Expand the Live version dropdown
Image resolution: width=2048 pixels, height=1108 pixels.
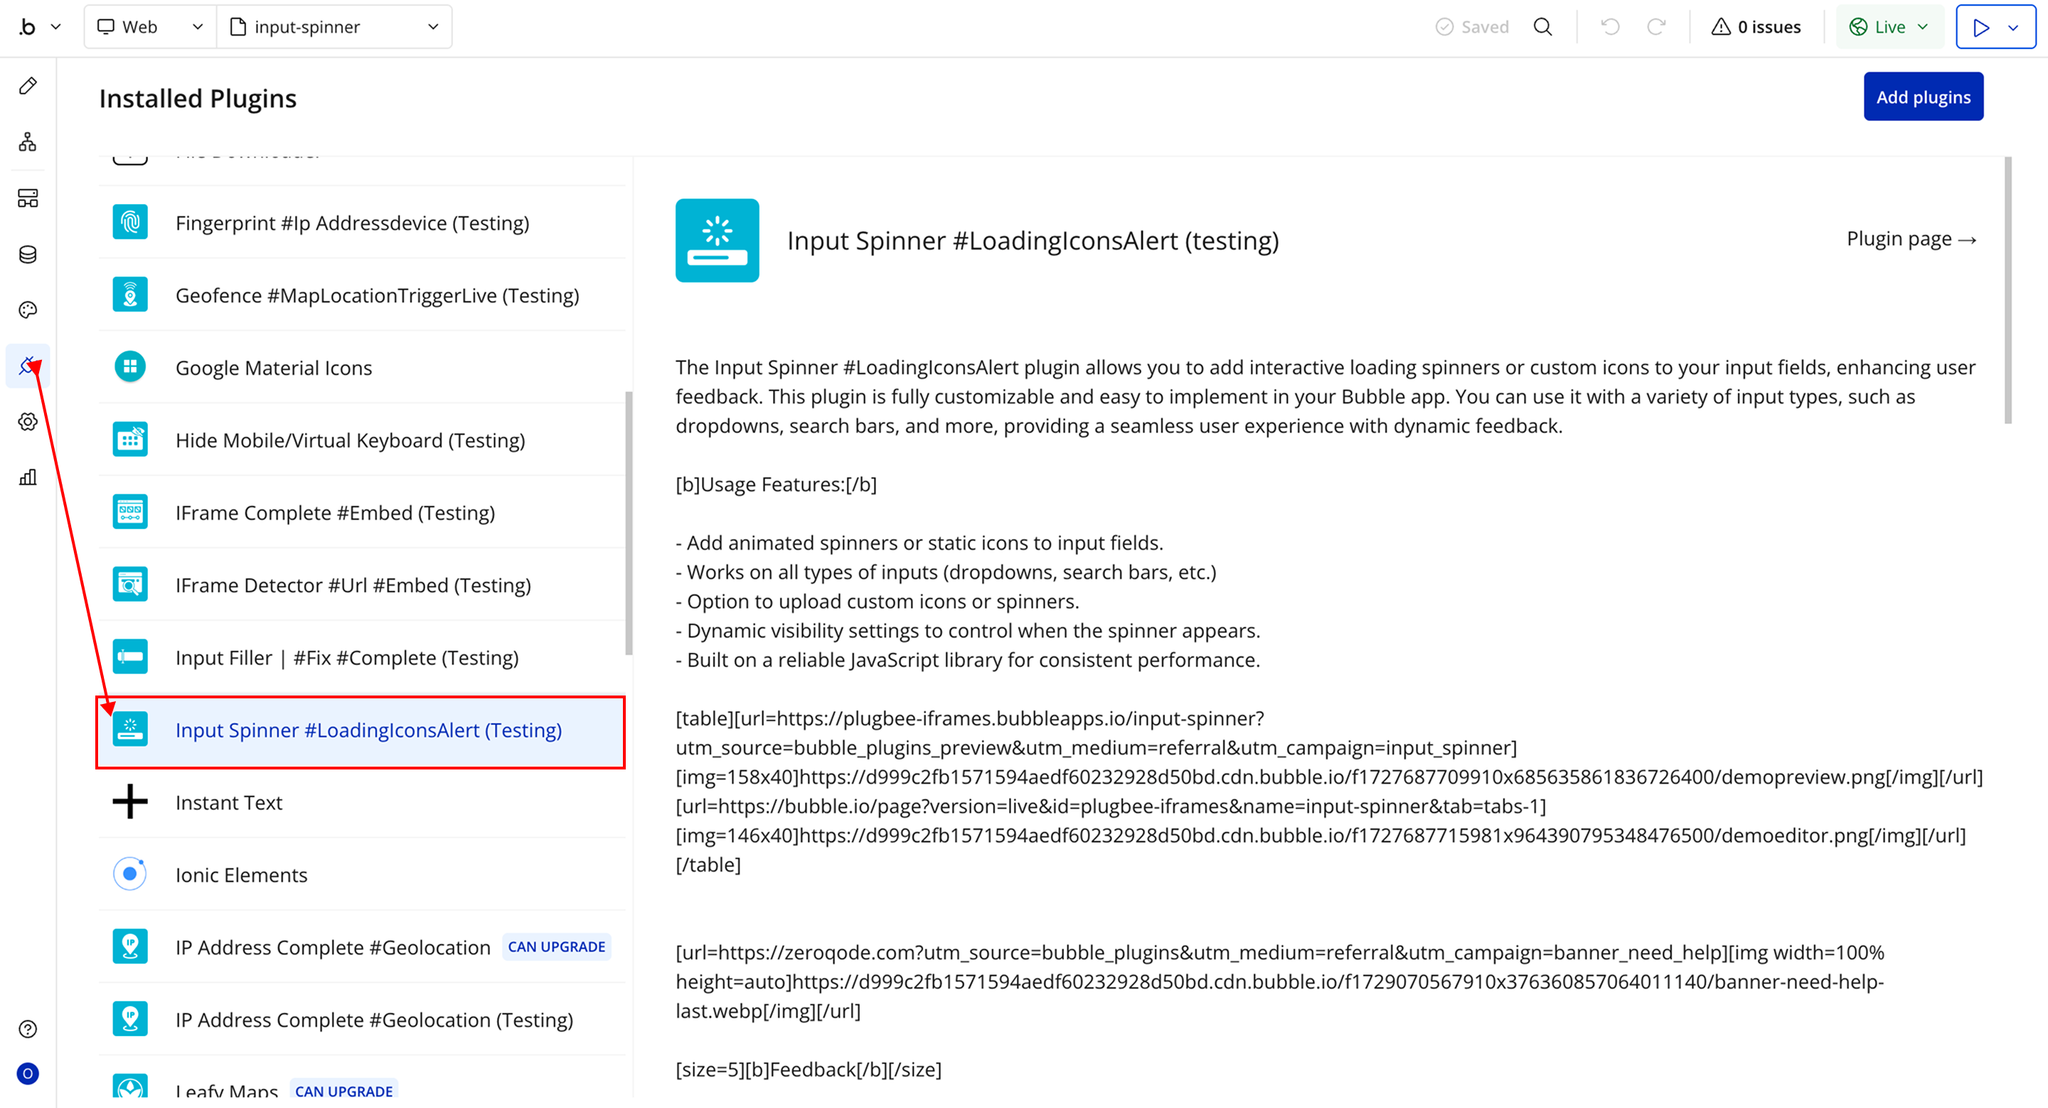[x=1889, y=27]
